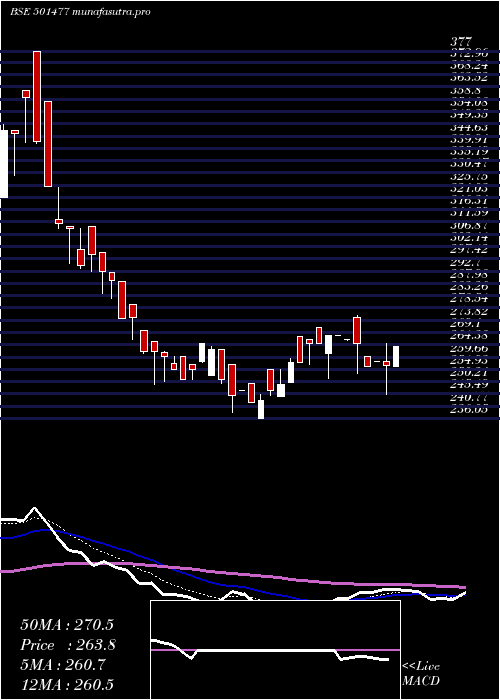Click the last white candlestick on the right
The width and height of the screenshot is (500, 700).
pos(396,357)
